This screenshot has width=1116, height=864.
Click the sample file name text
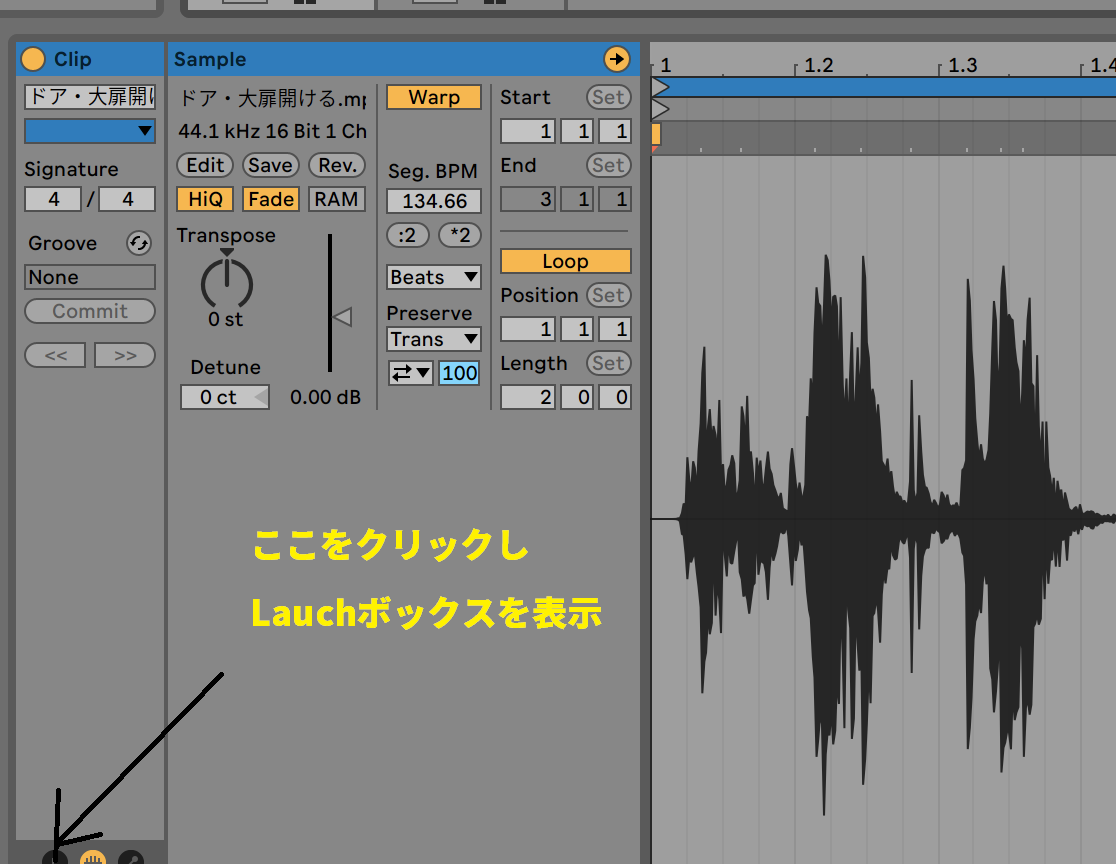point(273,98)
